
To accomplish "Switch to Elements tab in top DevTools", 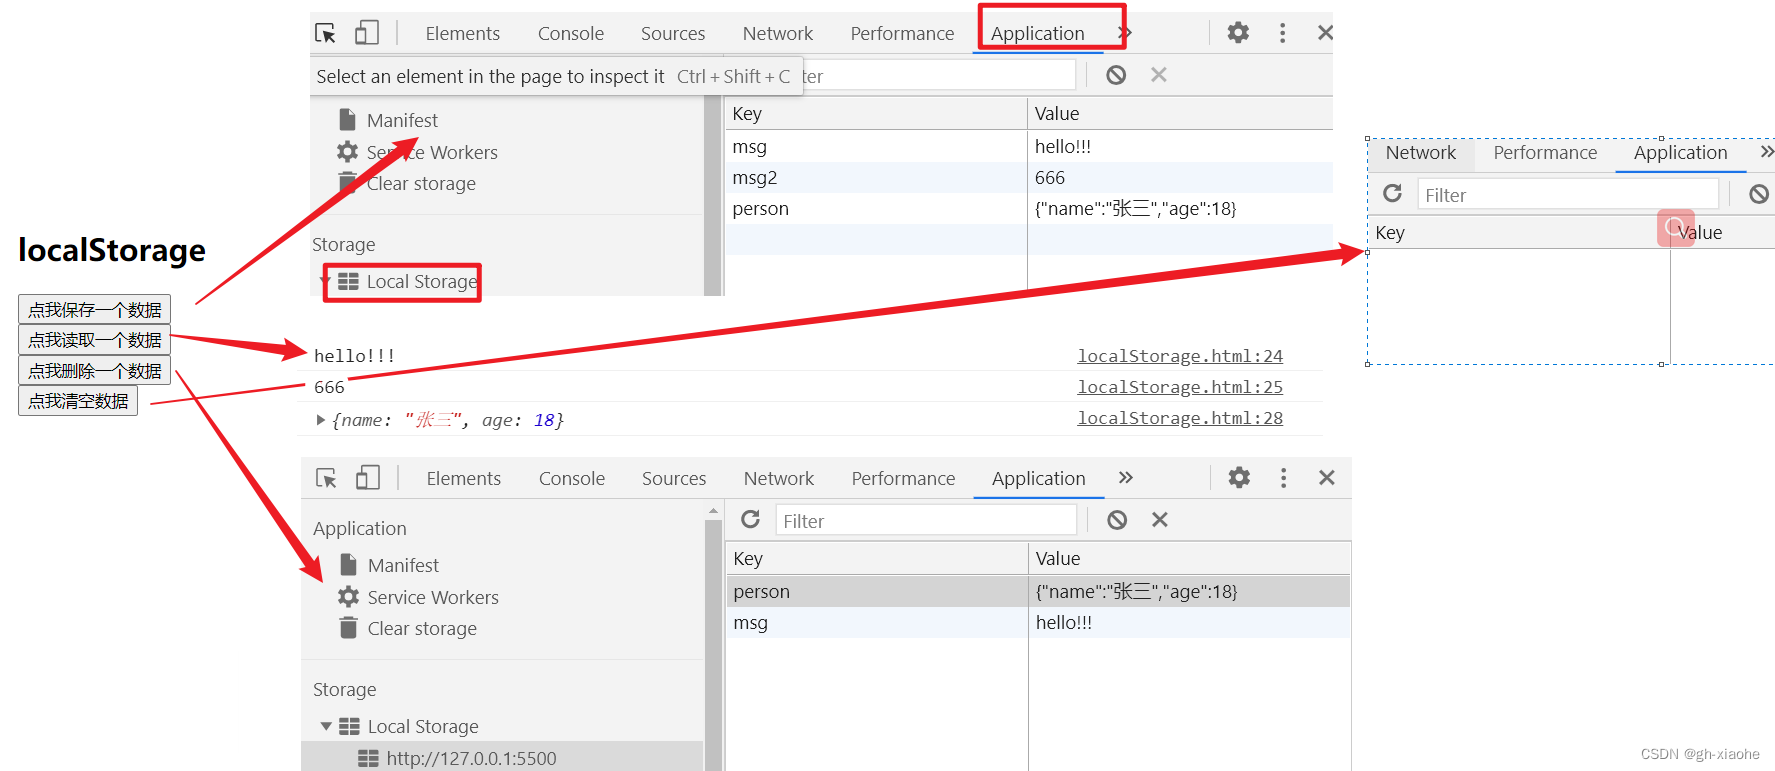I will 462,33.
